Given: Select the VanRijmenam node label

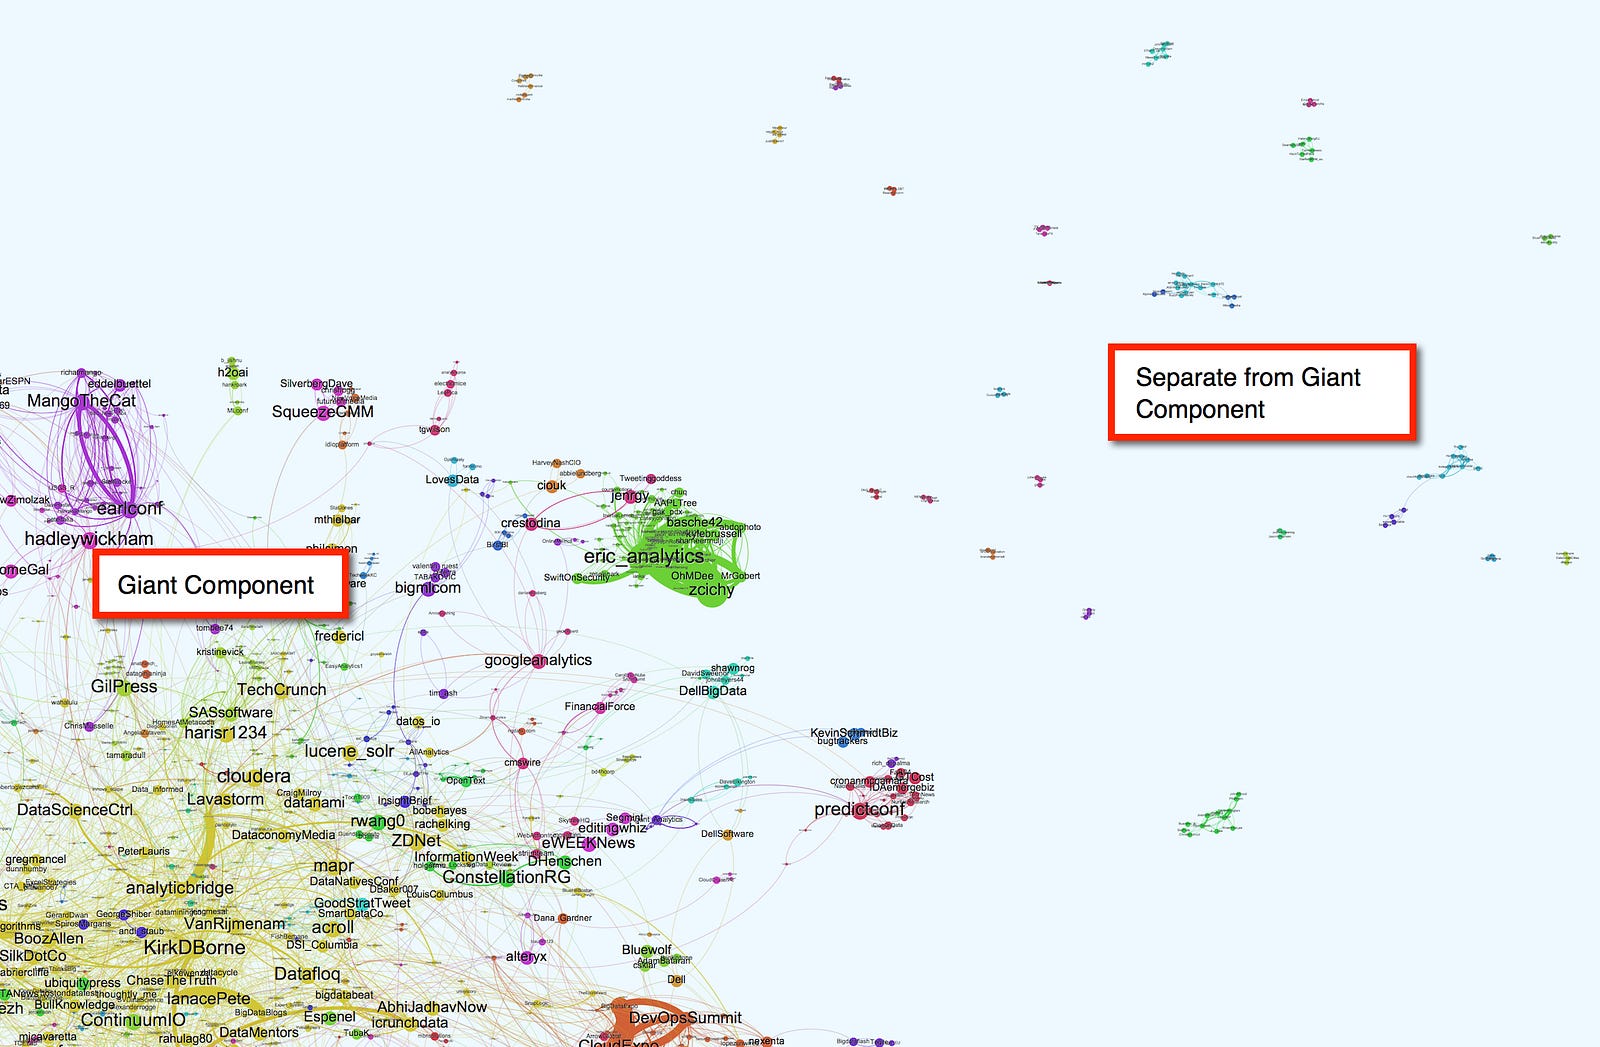Looking at the screenshot, I should 235,925.
